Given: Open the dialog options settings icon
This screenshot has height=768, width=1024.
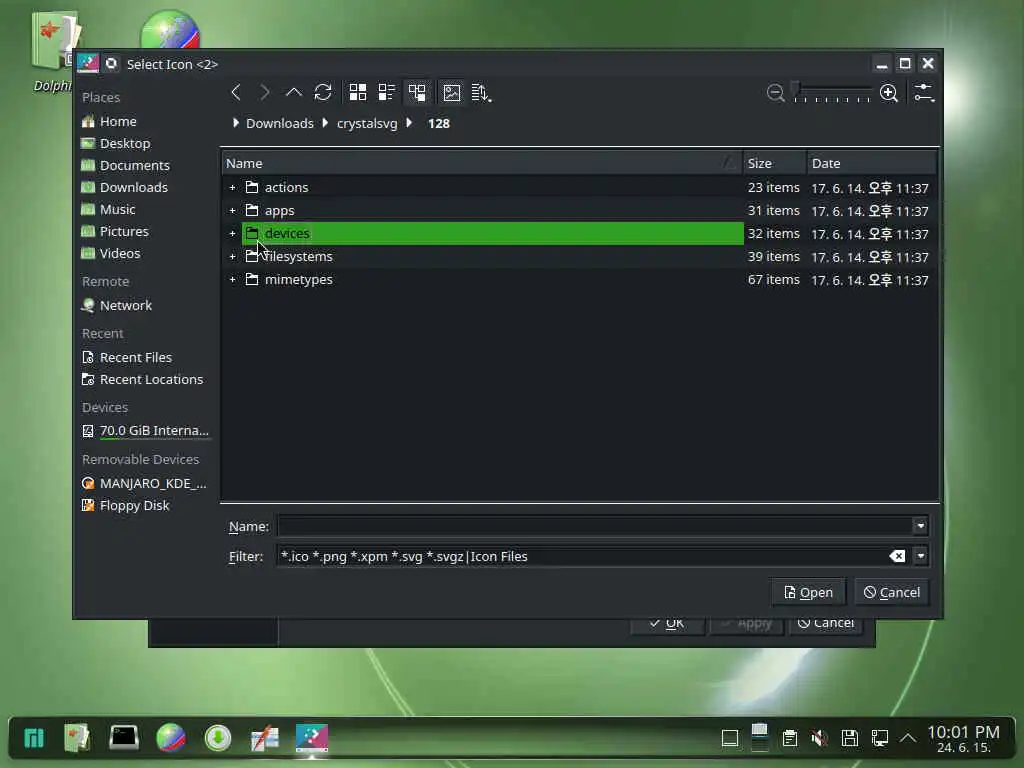Looking at the screenshot, I should tap(924, 92).
